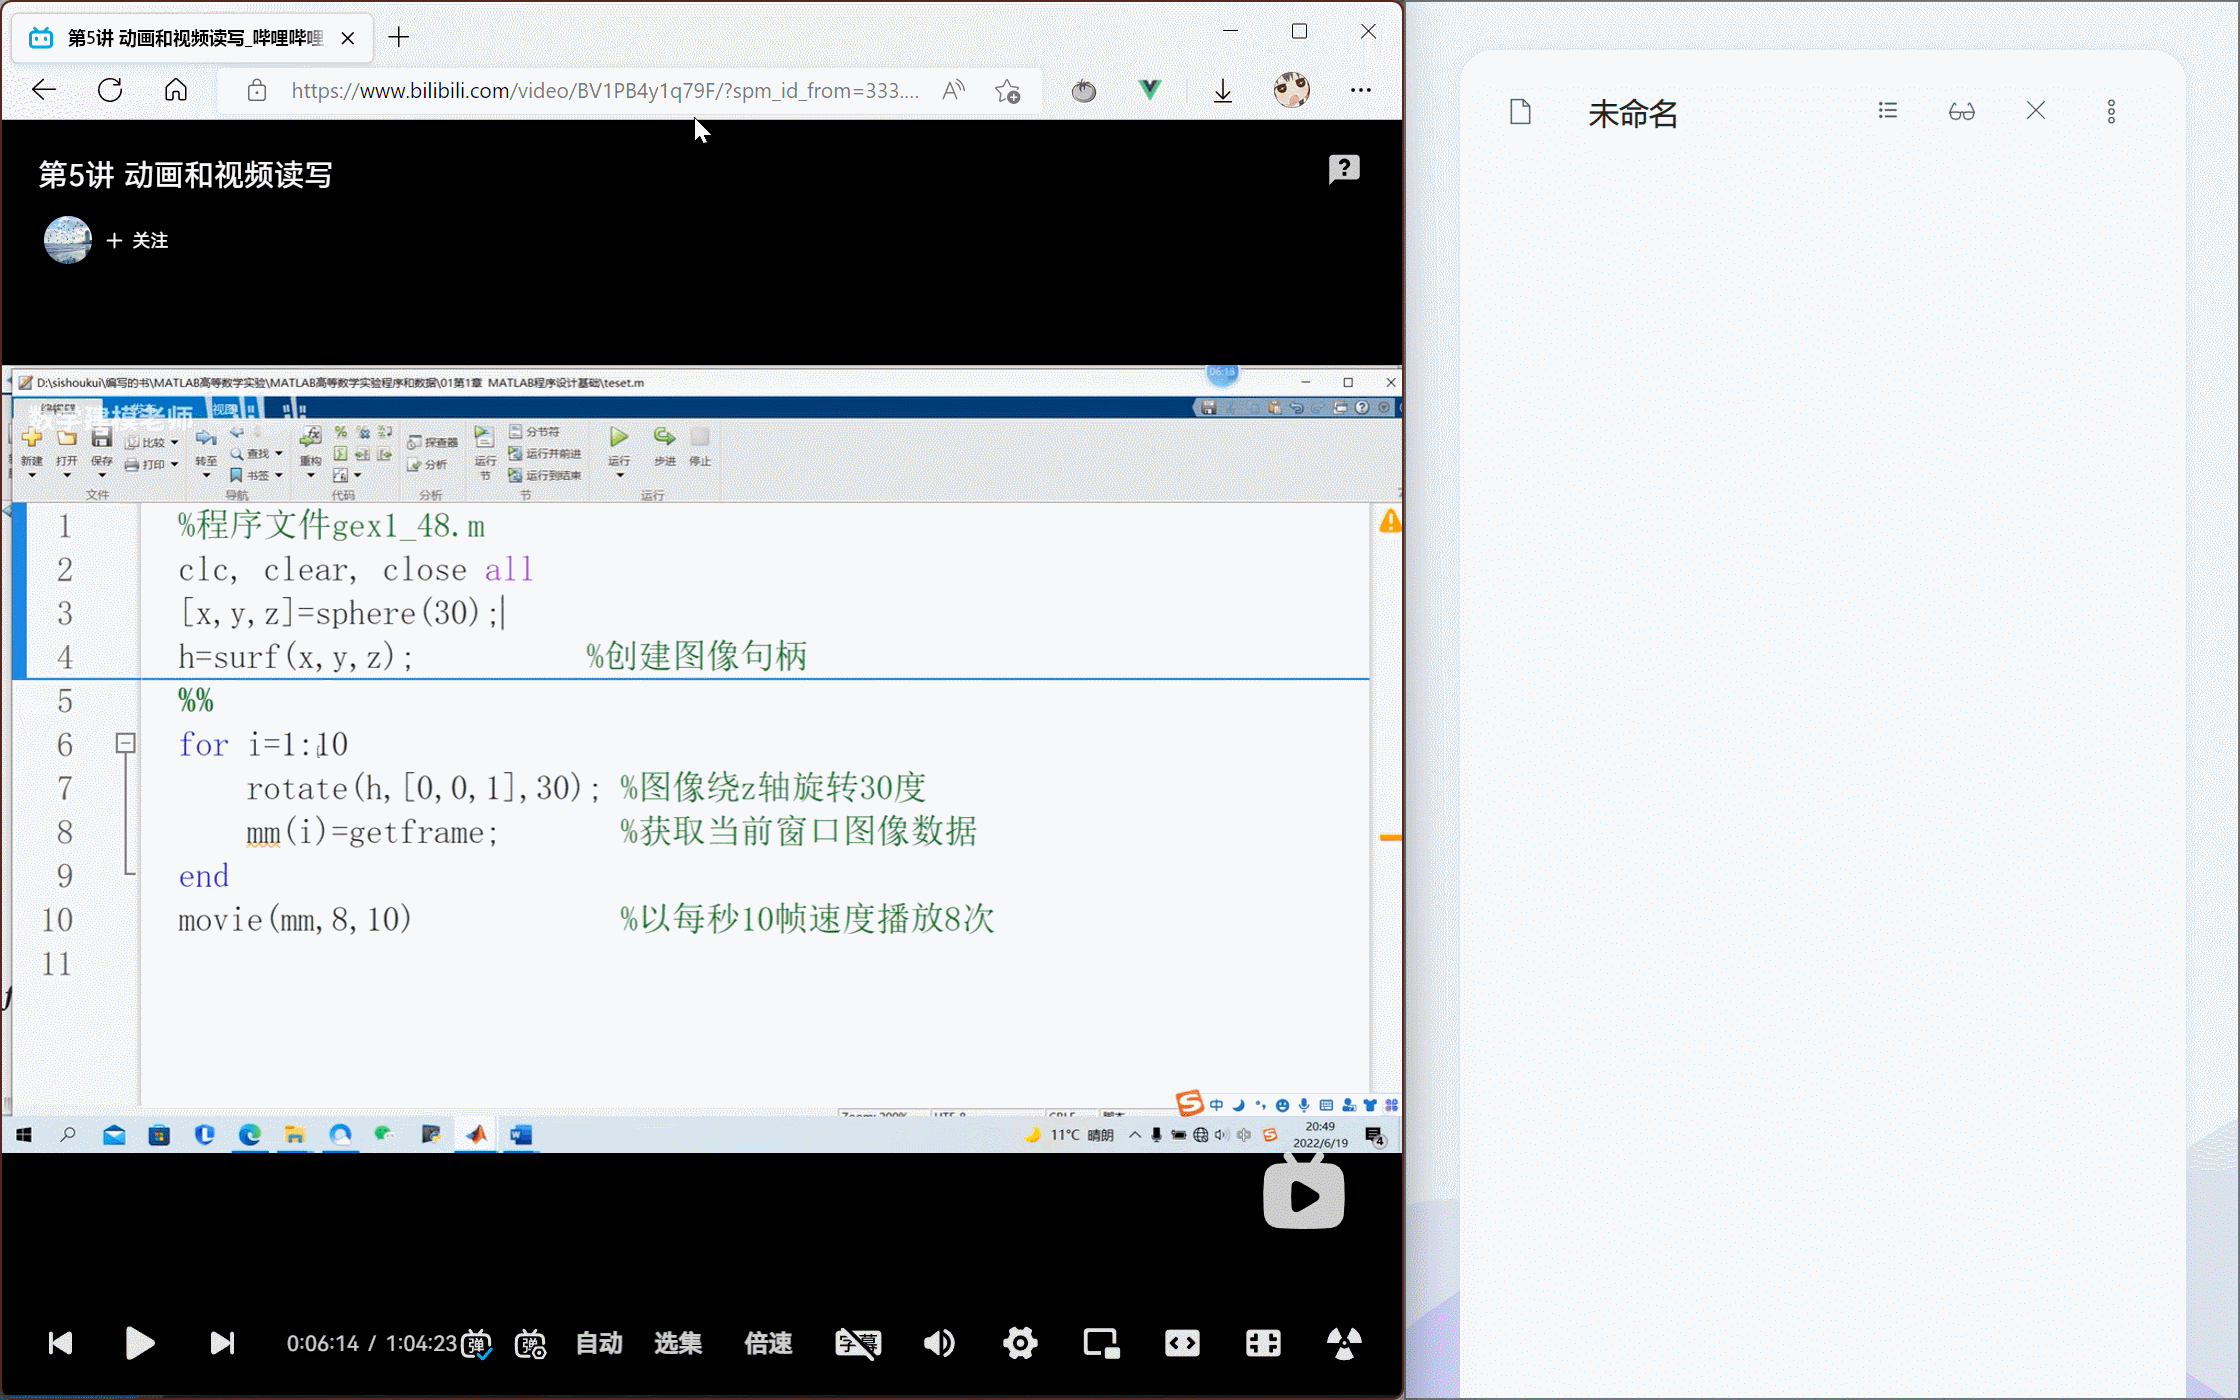Open the playback speed 倍速 dropdown
Image resolution: width=2240 pixels, height=1400 pixels.
pyautogui.click(x=767, y=1343)
